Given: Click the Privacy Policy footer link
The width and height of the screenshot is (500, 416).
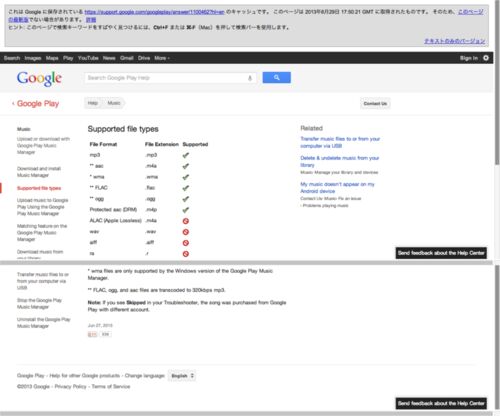Looking at the screenshot, I should point(70,387).
